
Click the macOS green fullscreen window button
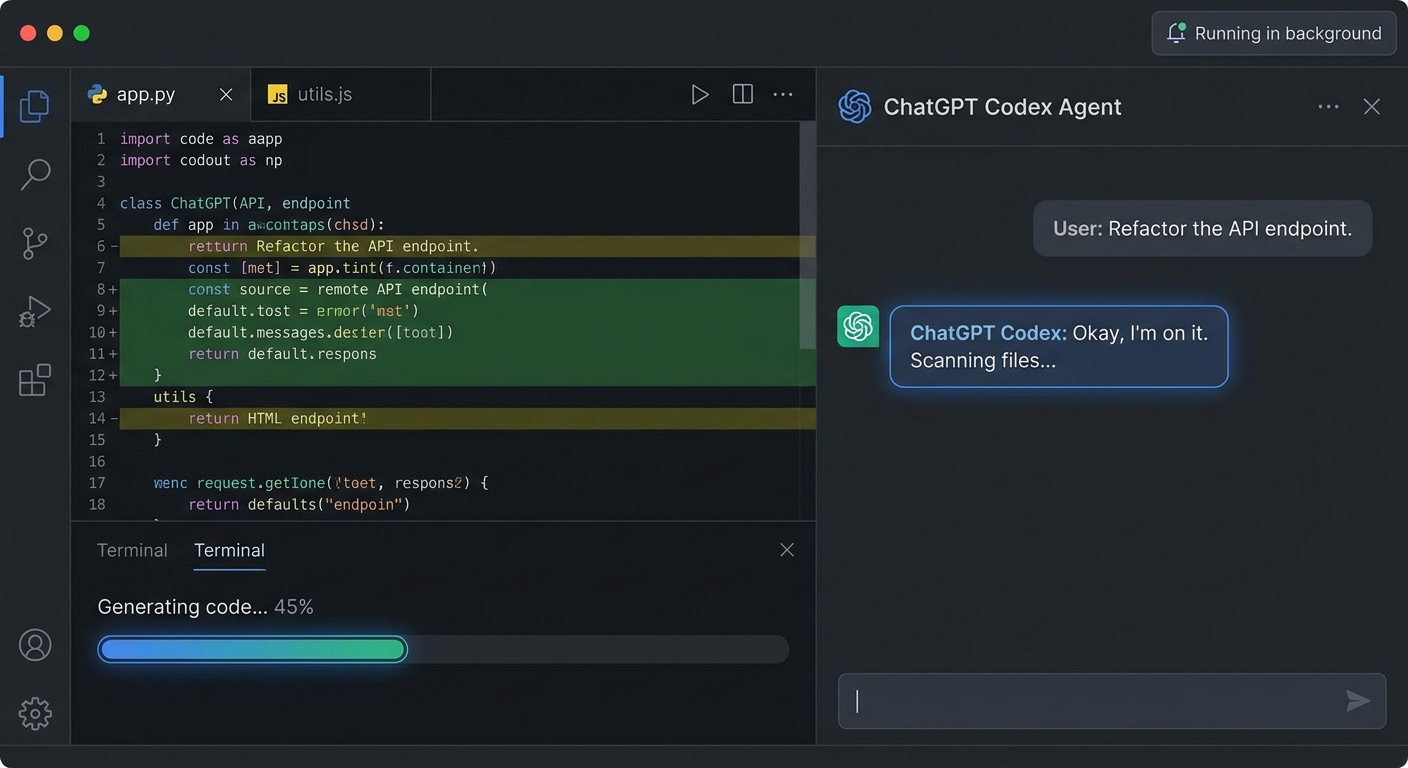pyautogui.click(x=82, y=33)
